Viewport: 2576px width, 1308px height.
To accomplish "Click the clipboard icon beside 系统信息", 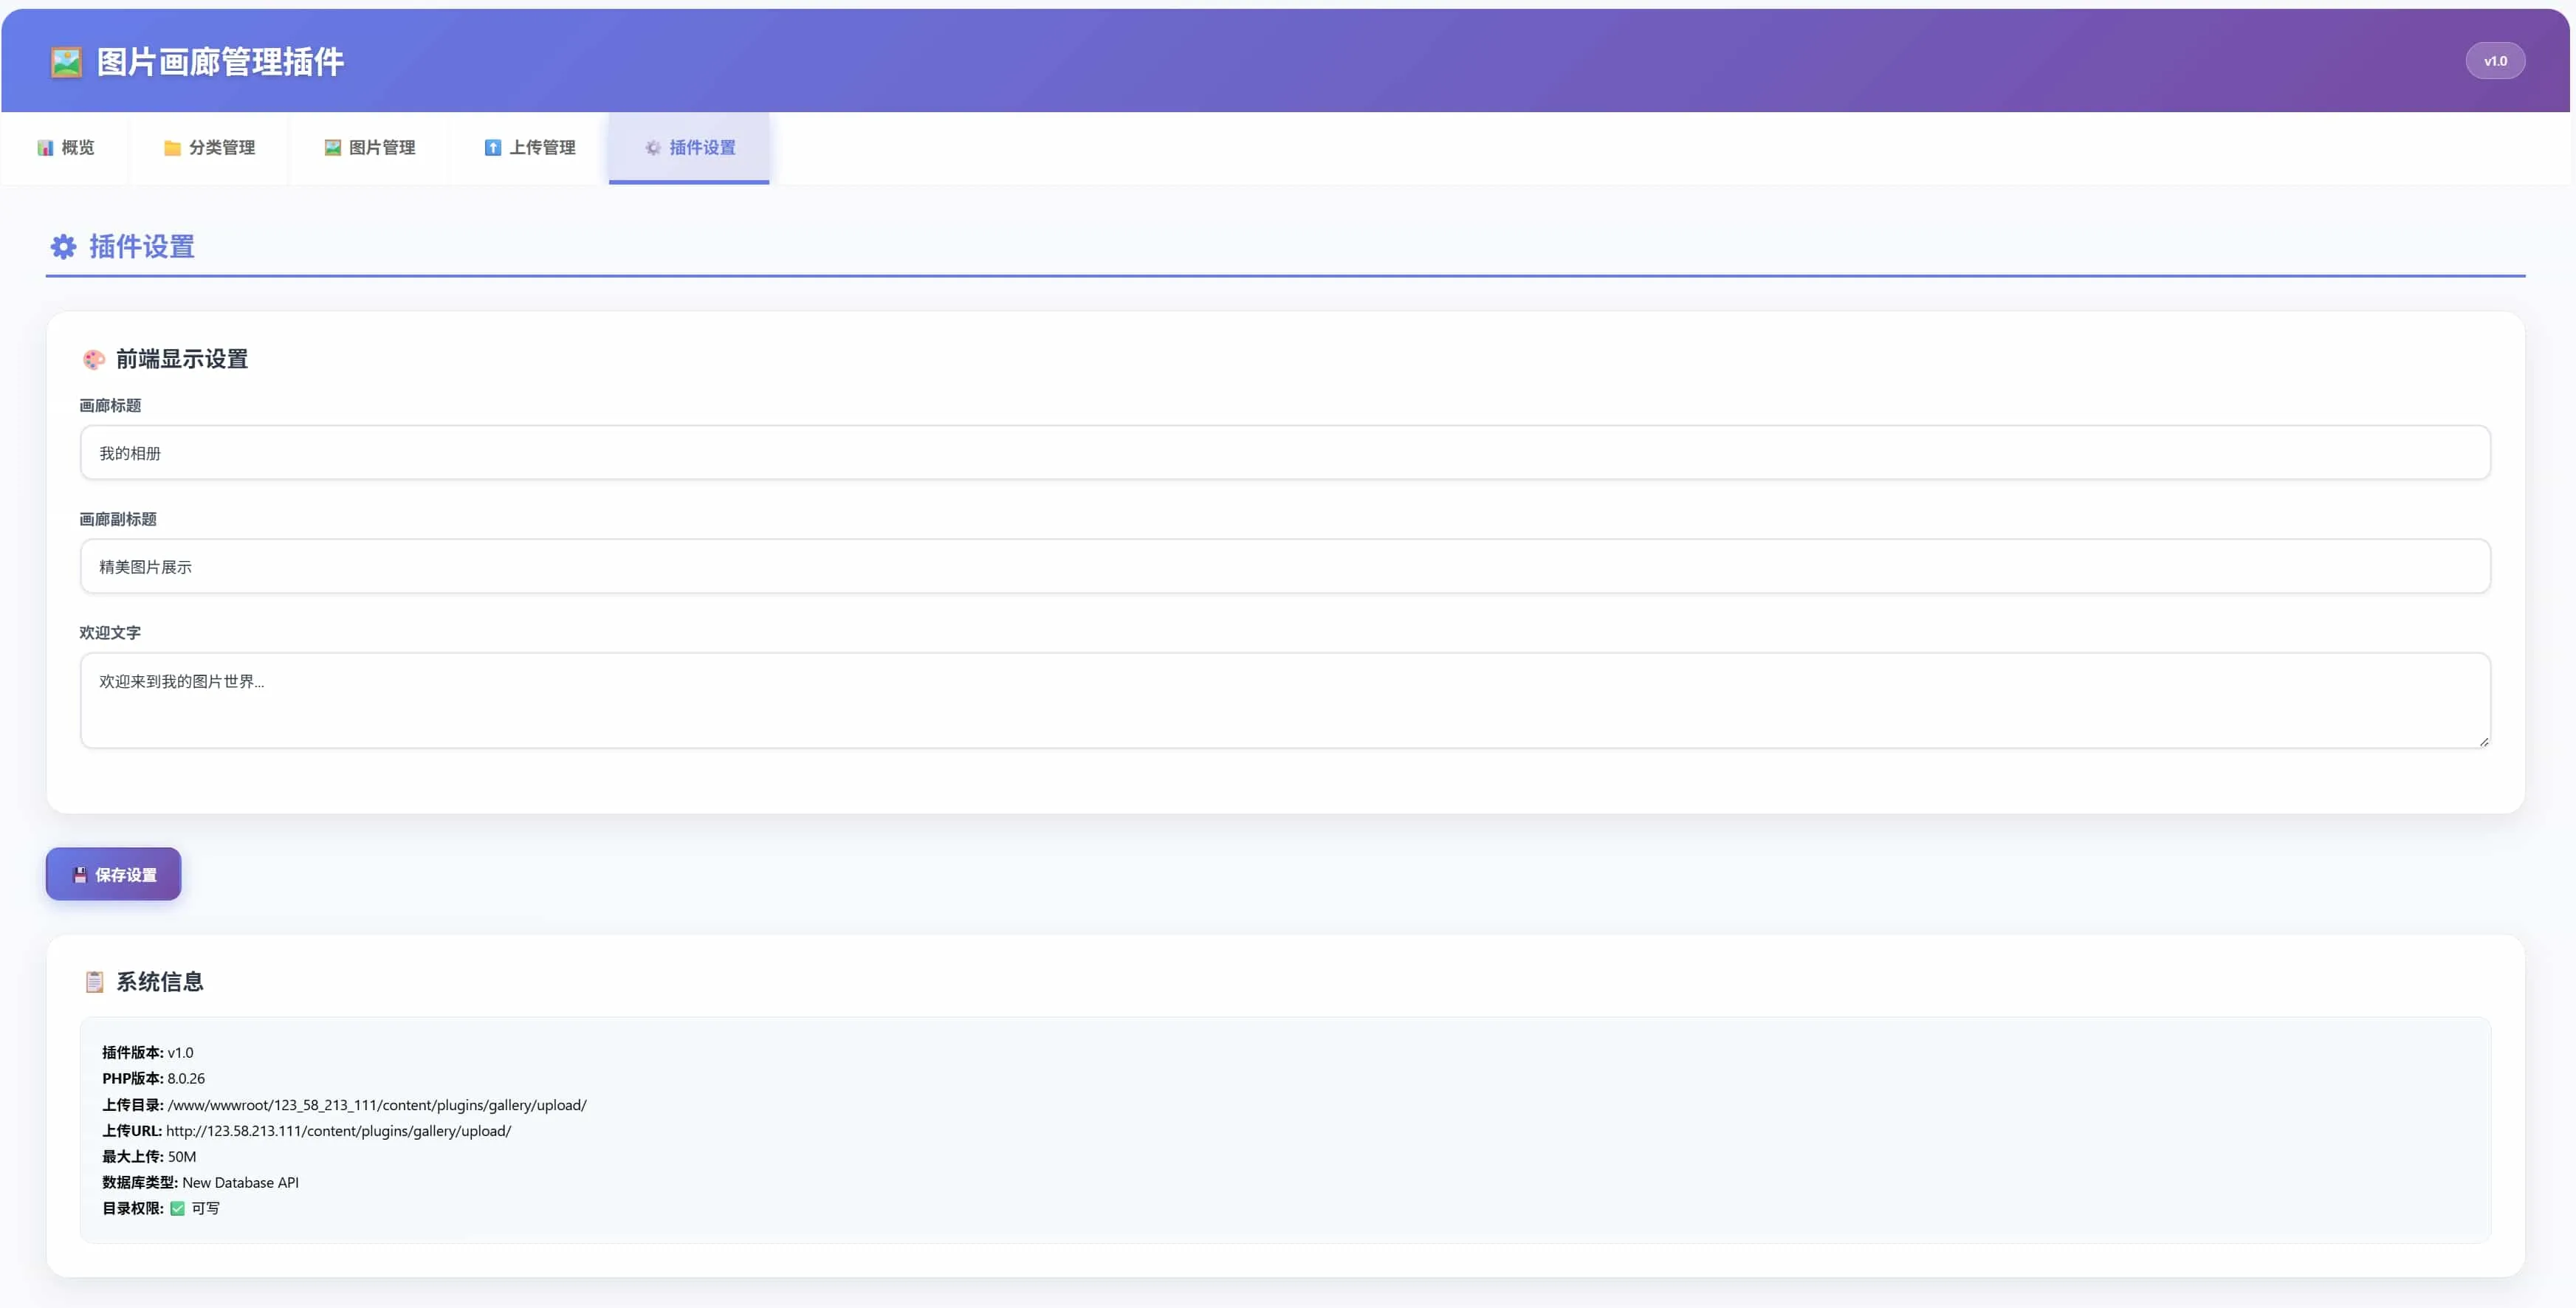I will point(94,982).
